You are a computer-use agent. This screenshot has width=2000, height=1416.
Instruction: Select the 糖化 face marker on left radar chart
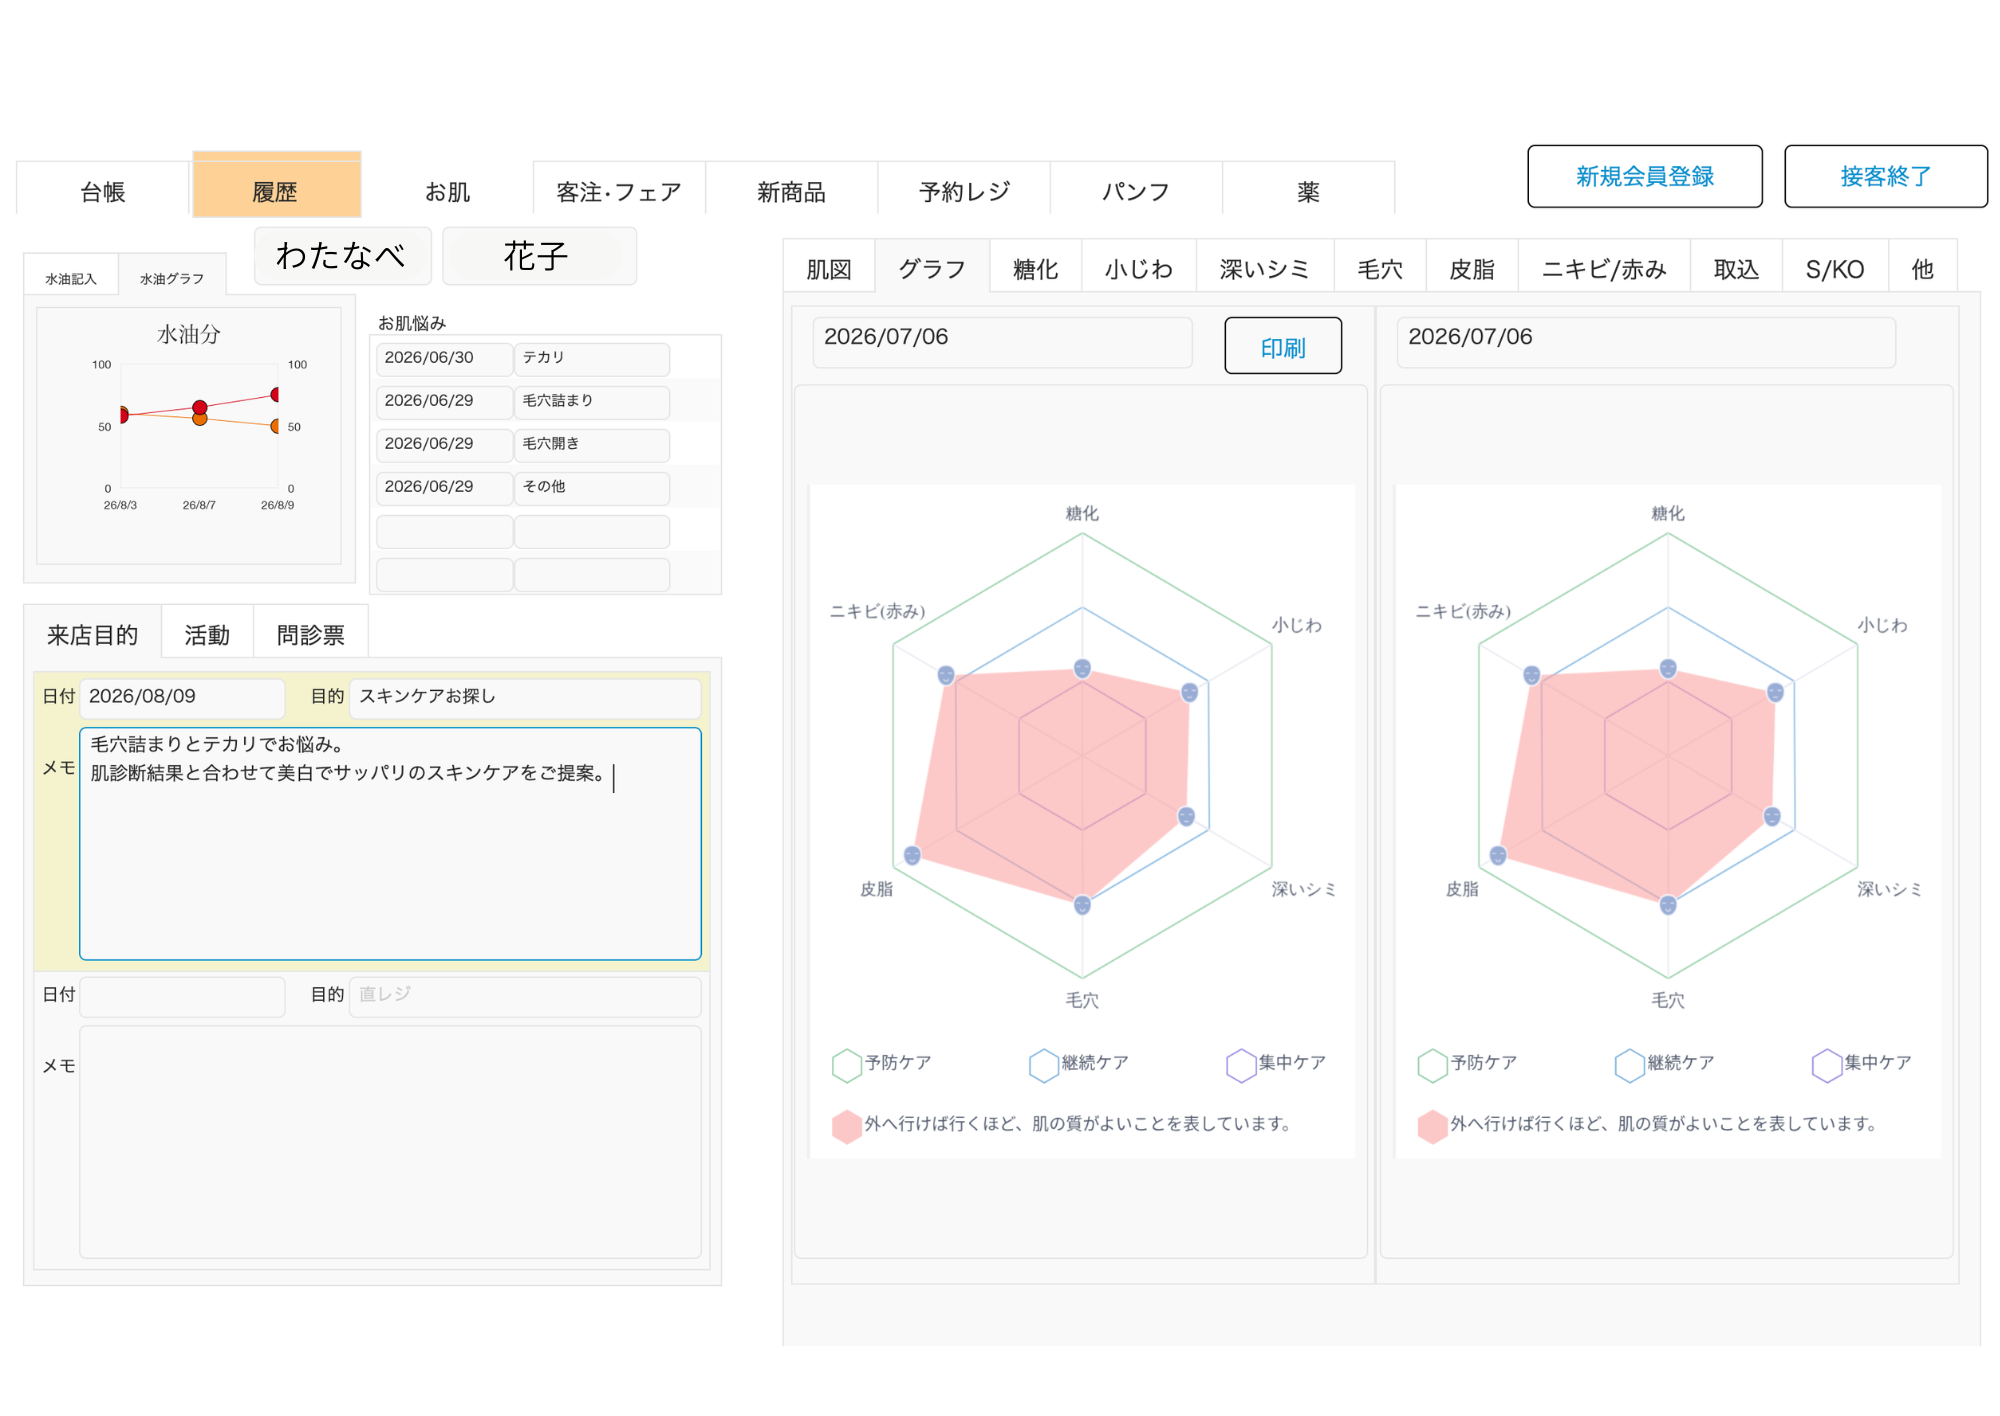[x=1082, y=668]
